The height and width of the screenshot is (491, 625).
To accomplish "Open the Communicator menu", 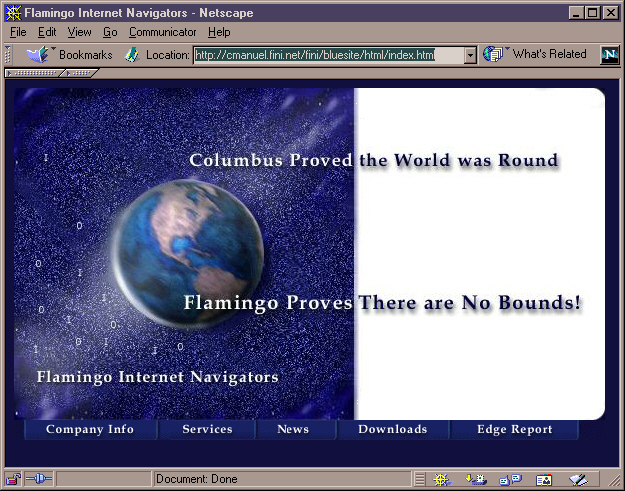I will click(x=162, y=32).
